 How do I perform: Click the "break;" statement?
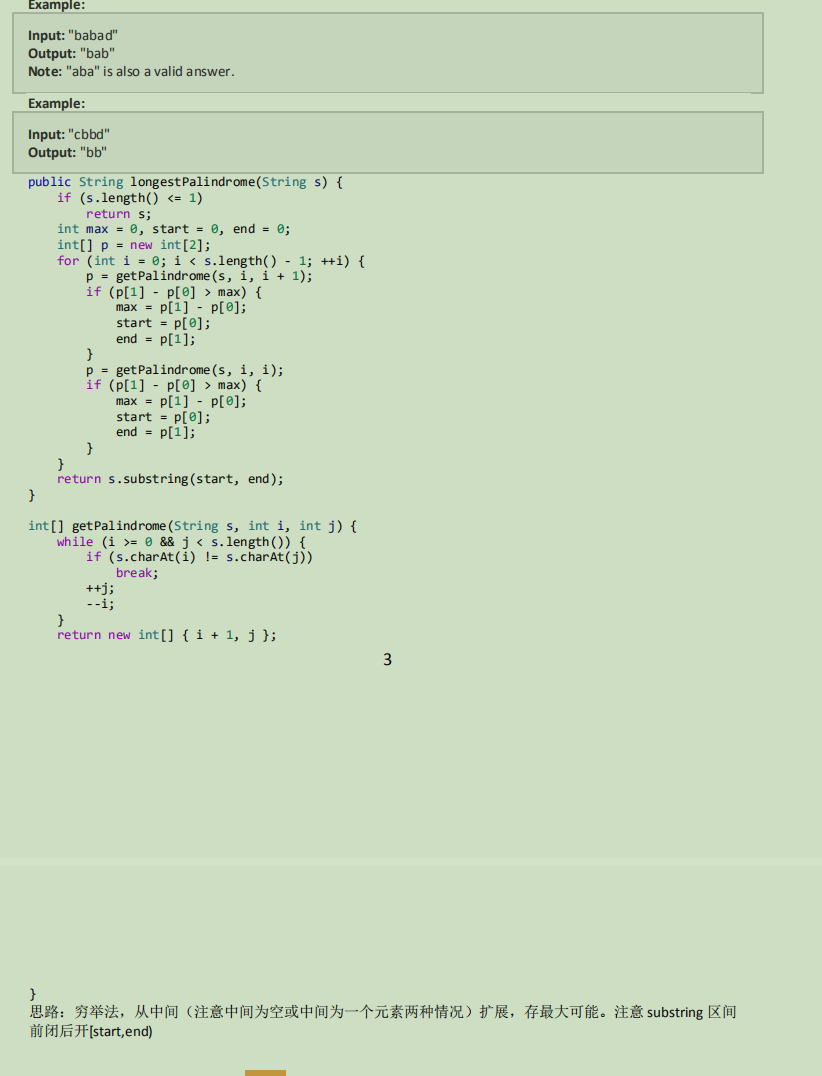[x=137, y=573]
